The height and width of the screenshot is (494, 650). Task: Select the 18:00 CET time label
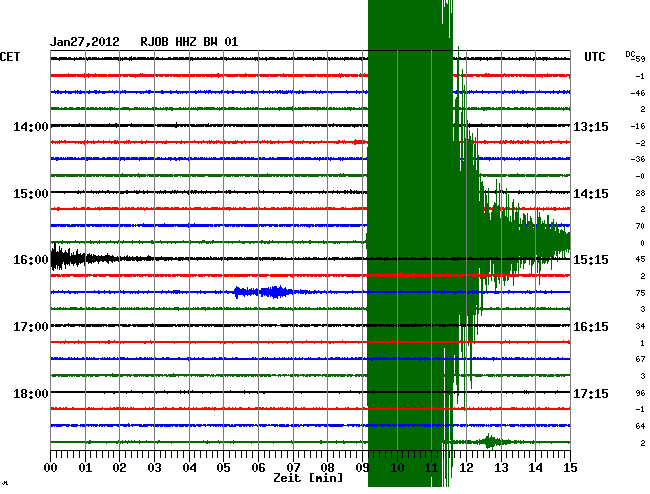[31, 393]
